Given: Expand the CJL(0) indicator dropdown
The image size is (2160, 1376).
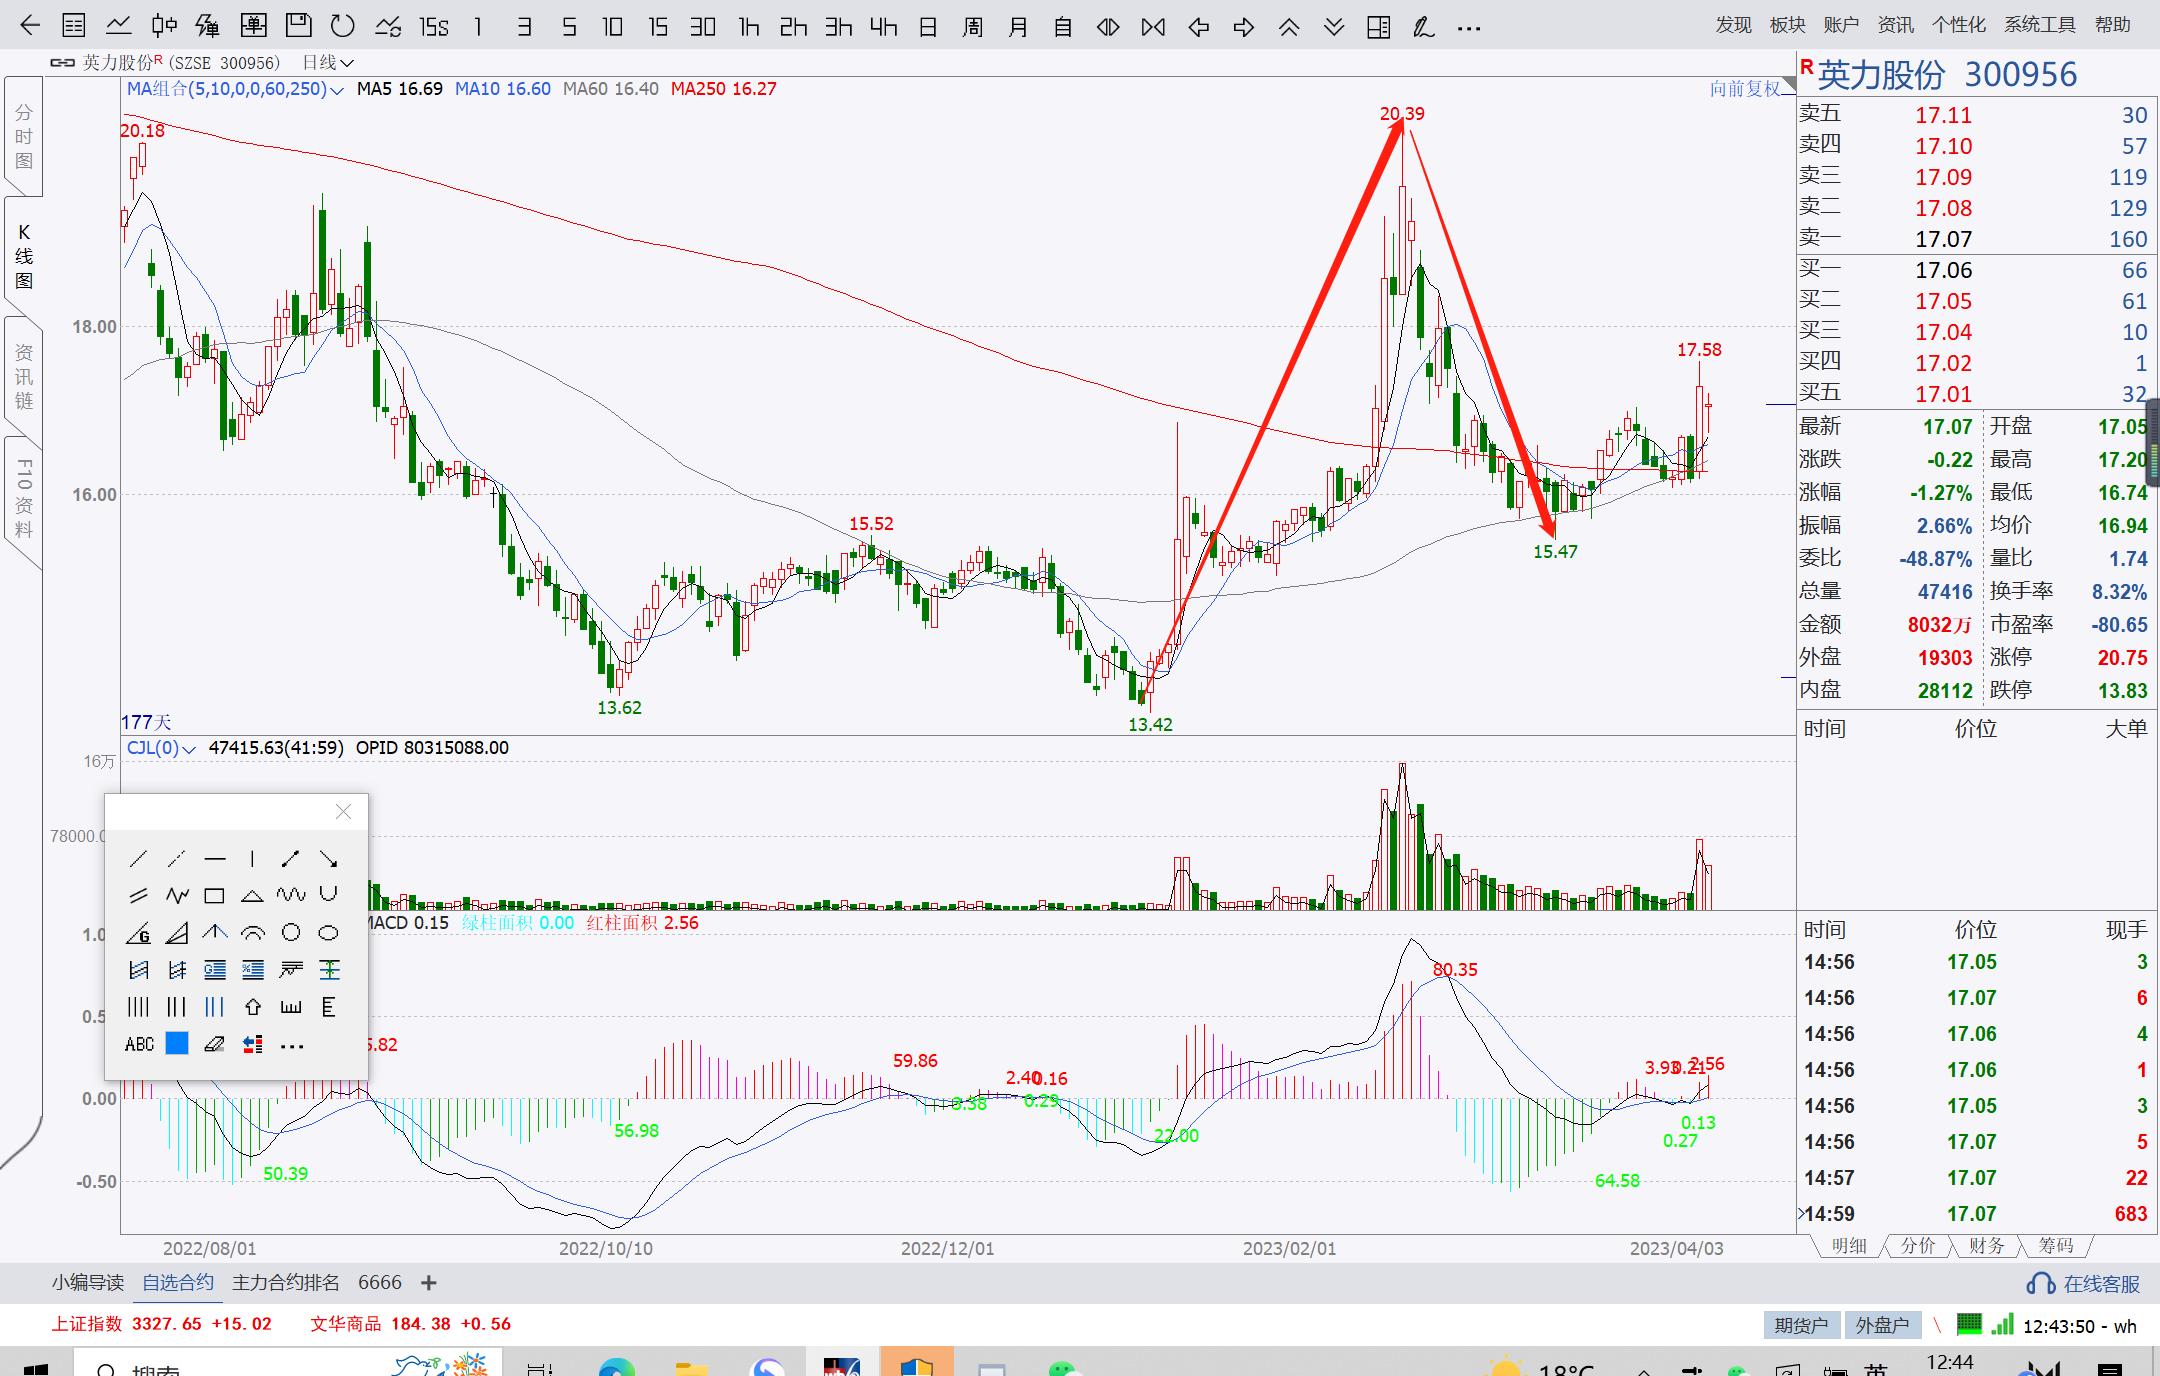Looking at the screenshot, I should tap(189, 749).
